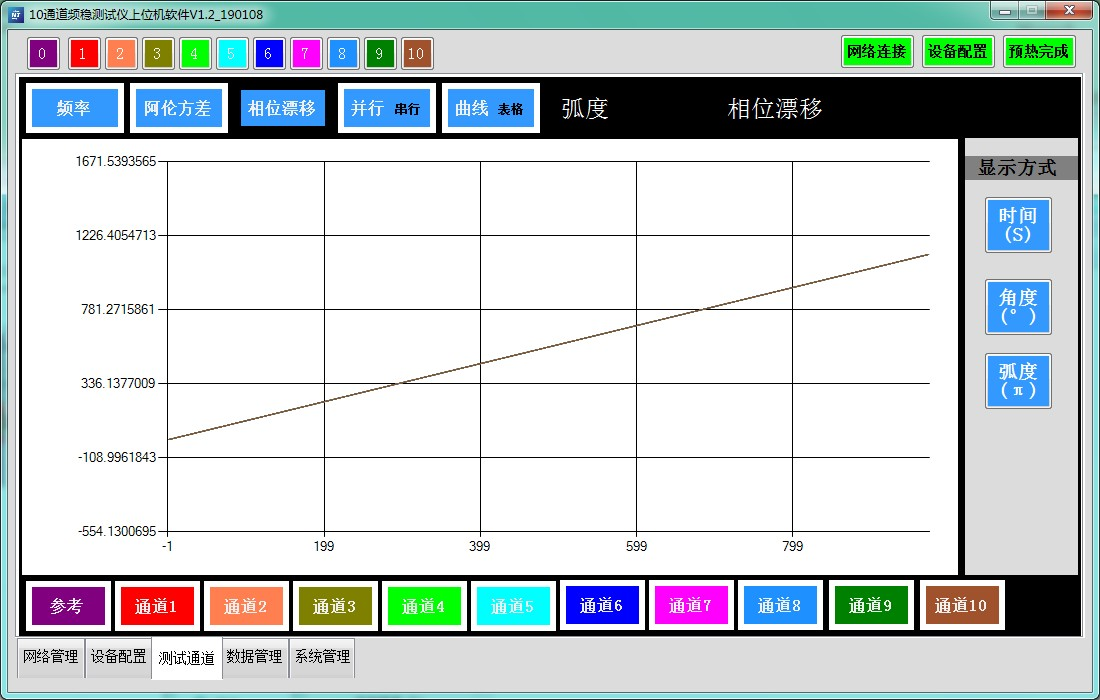
Task: Click the blue channel 6 indicator square
Action: 268,54
